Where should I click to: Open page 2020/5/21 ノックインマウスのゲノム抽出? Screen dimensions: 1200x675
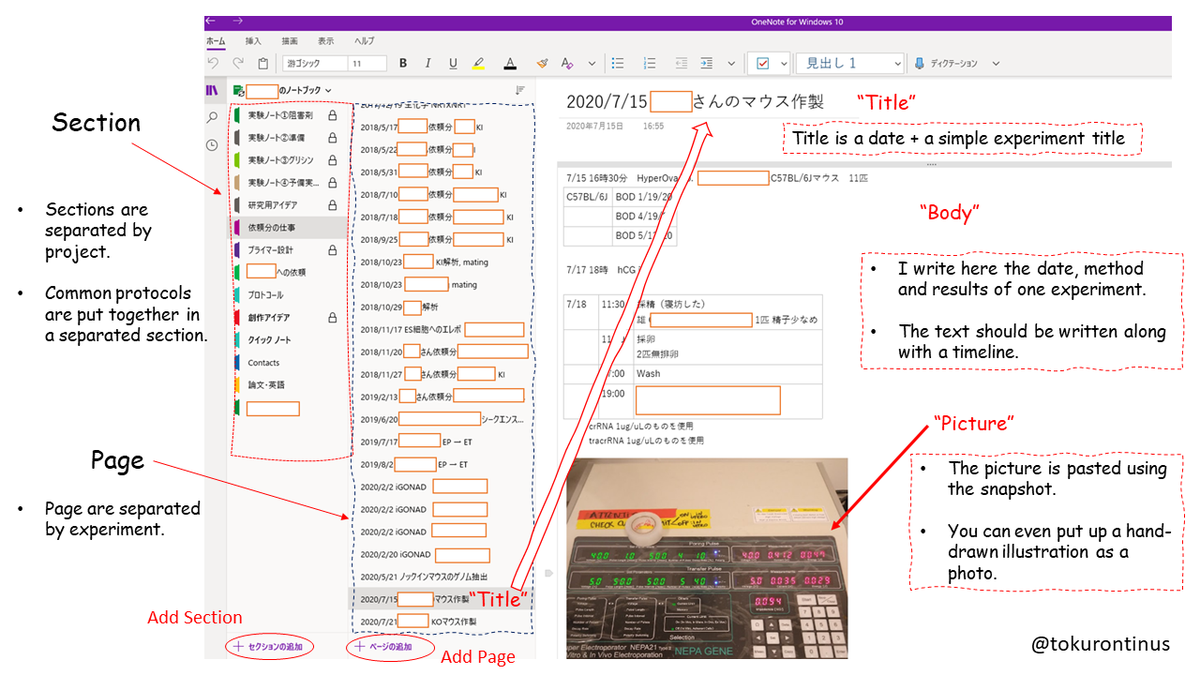pos(440,577)
